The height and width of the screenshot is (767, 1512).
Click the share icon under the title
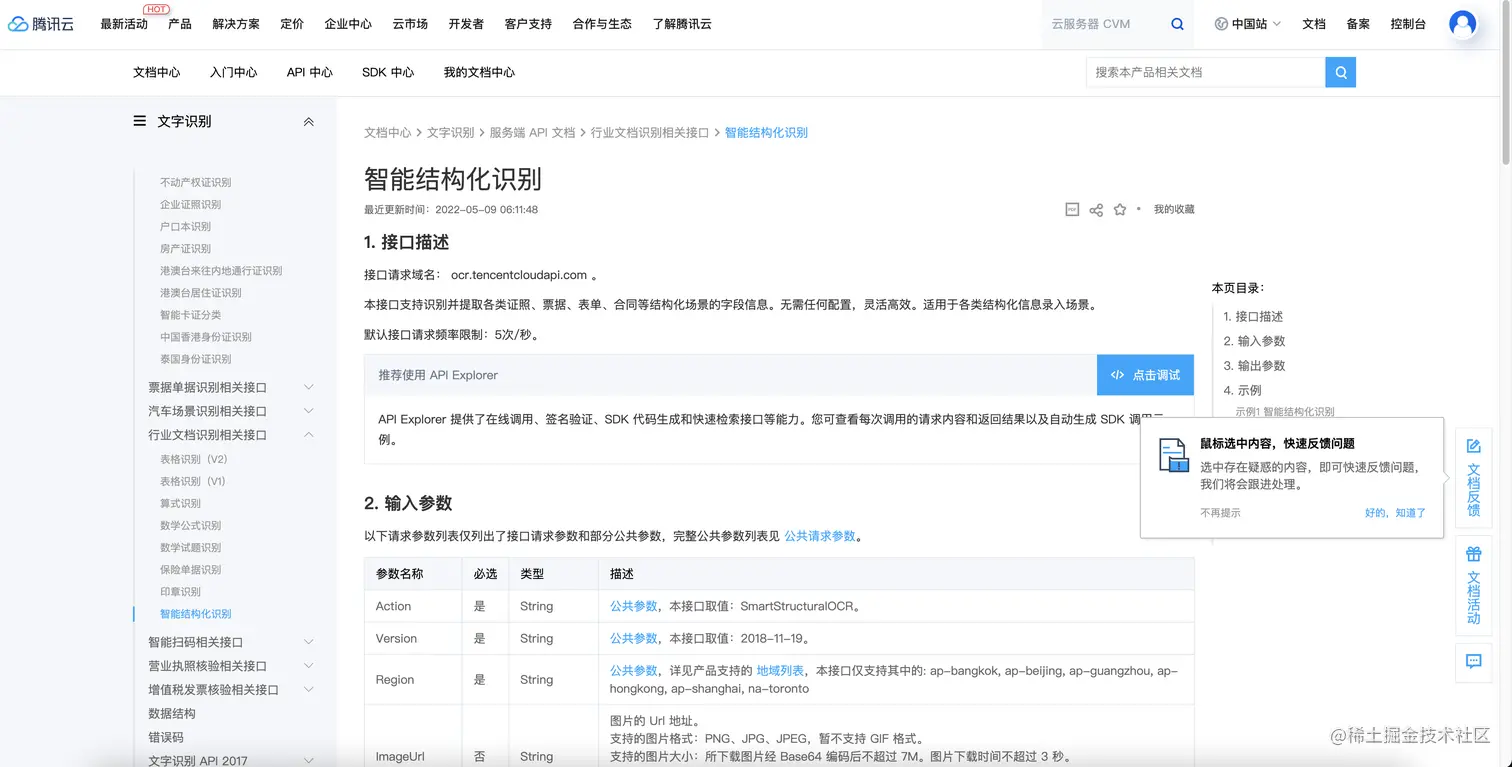click(x=1096, y=209)
